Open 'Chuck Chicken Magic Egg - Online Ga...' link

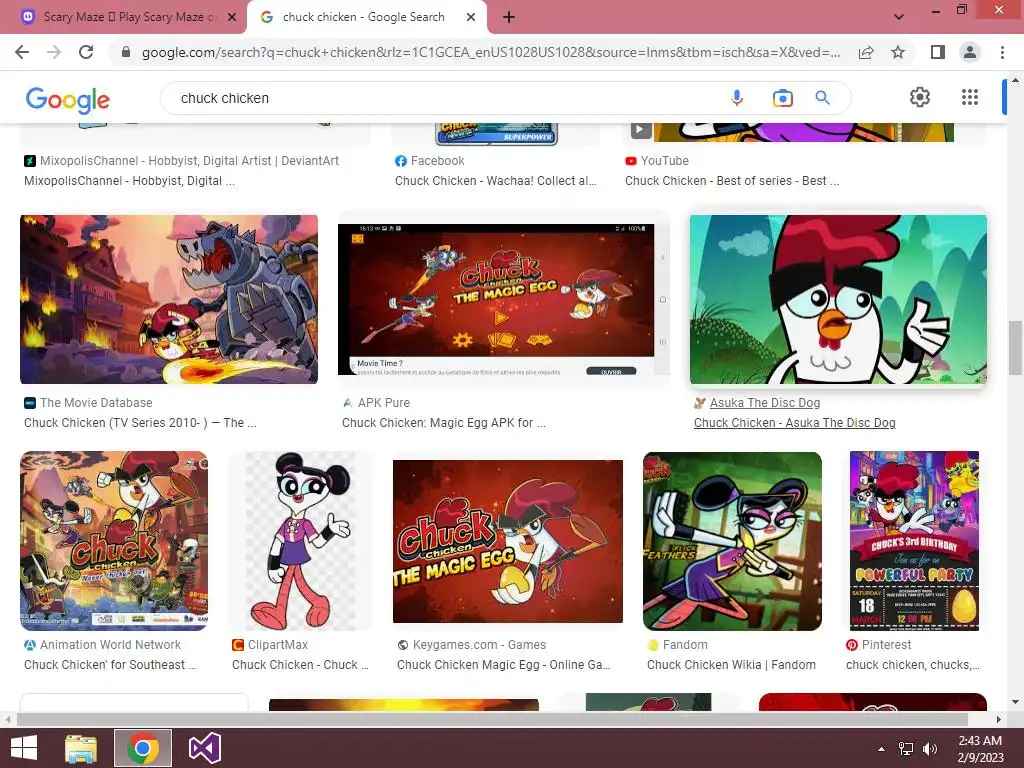pos(504,665)
